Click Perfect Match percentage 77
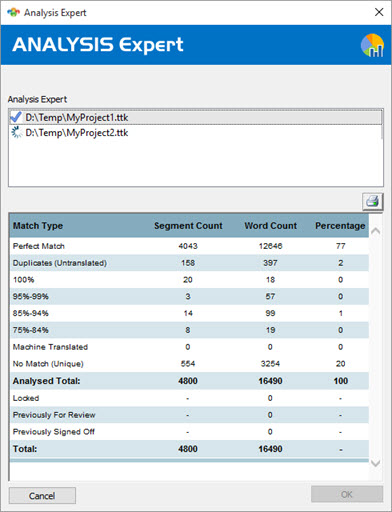This screenshot has width=392, height=512. pos(340,246)
